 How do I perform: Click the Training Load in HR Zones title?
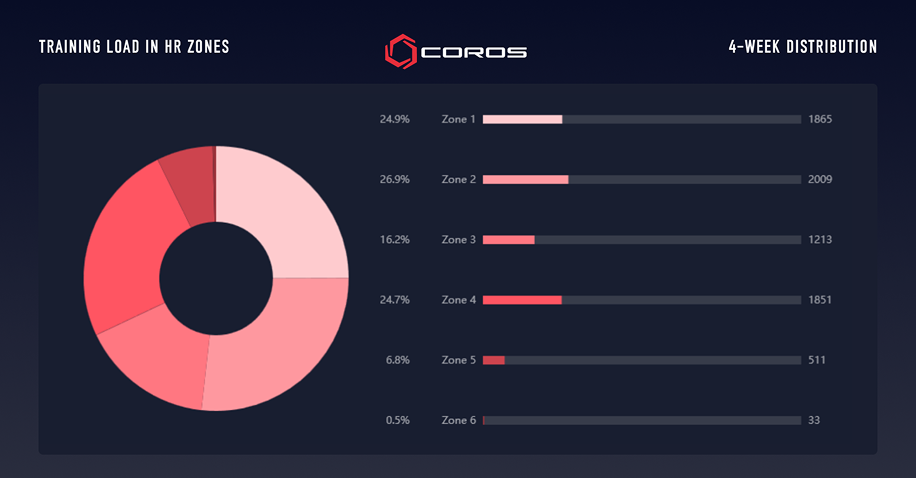pyautogui.click(x=134, y=47)
